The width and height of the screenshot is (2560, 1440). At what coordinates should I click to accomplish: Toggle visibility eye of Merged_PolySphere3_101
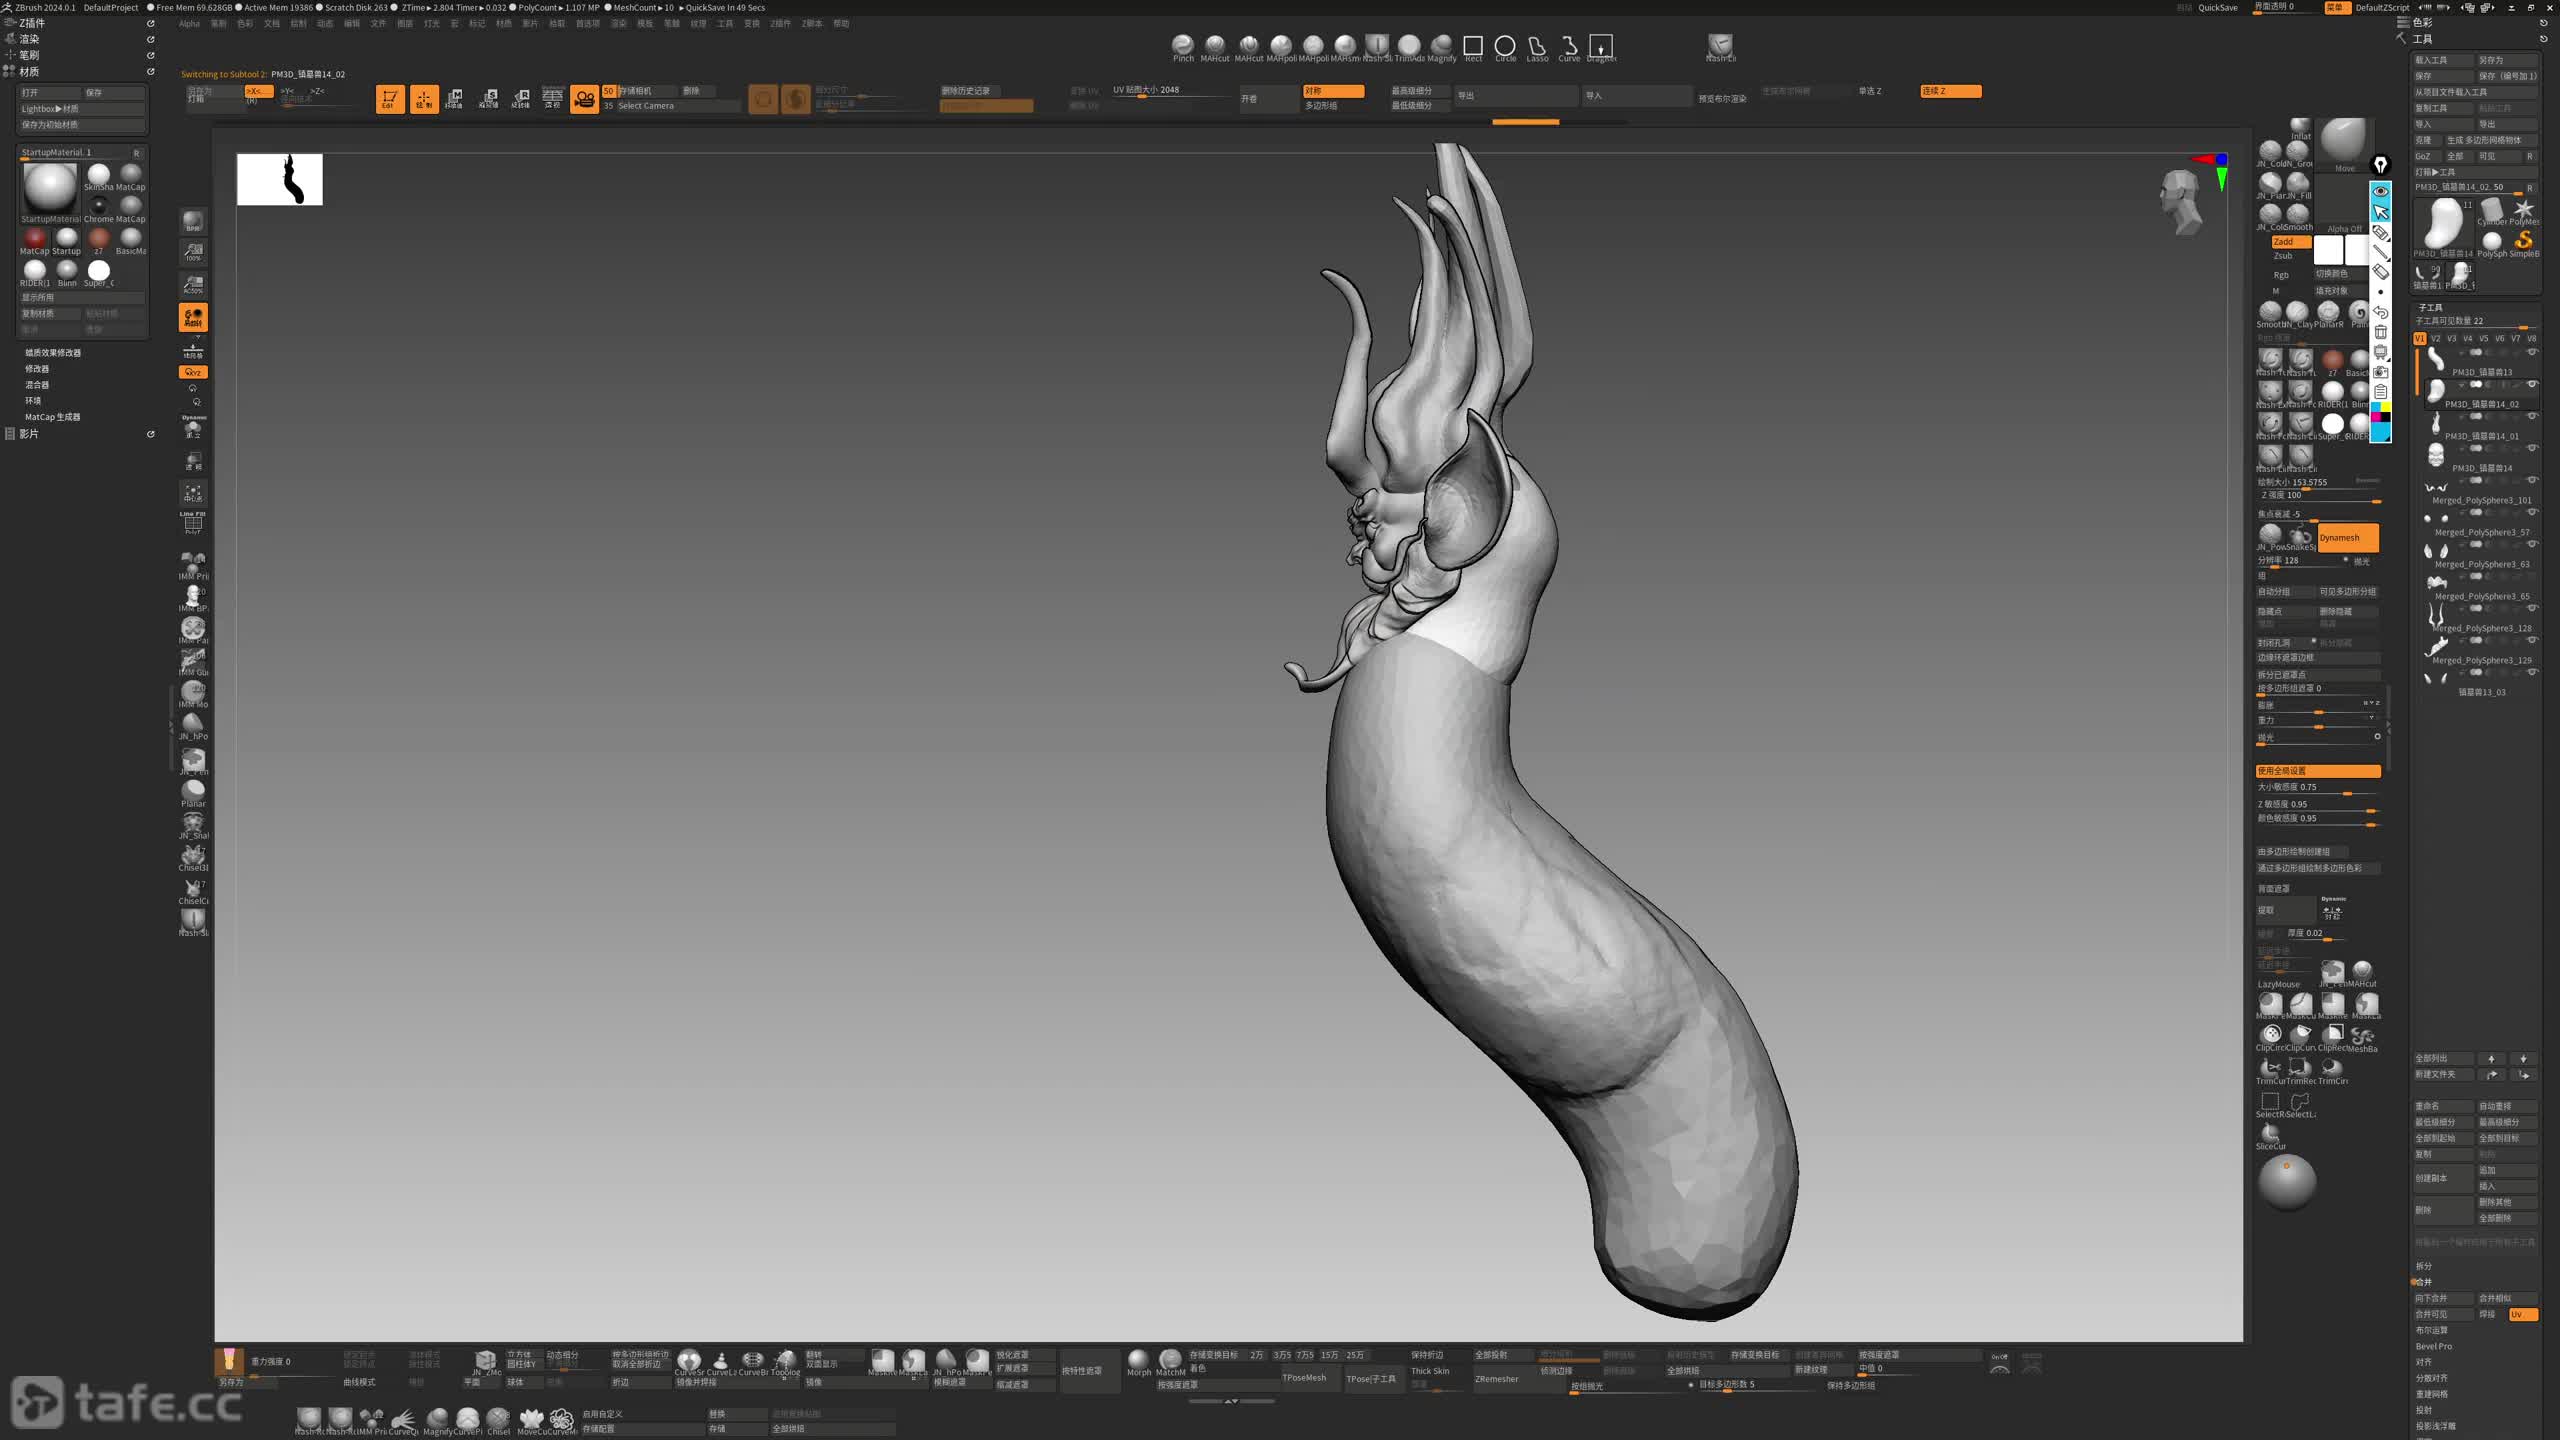[2532, 481]
